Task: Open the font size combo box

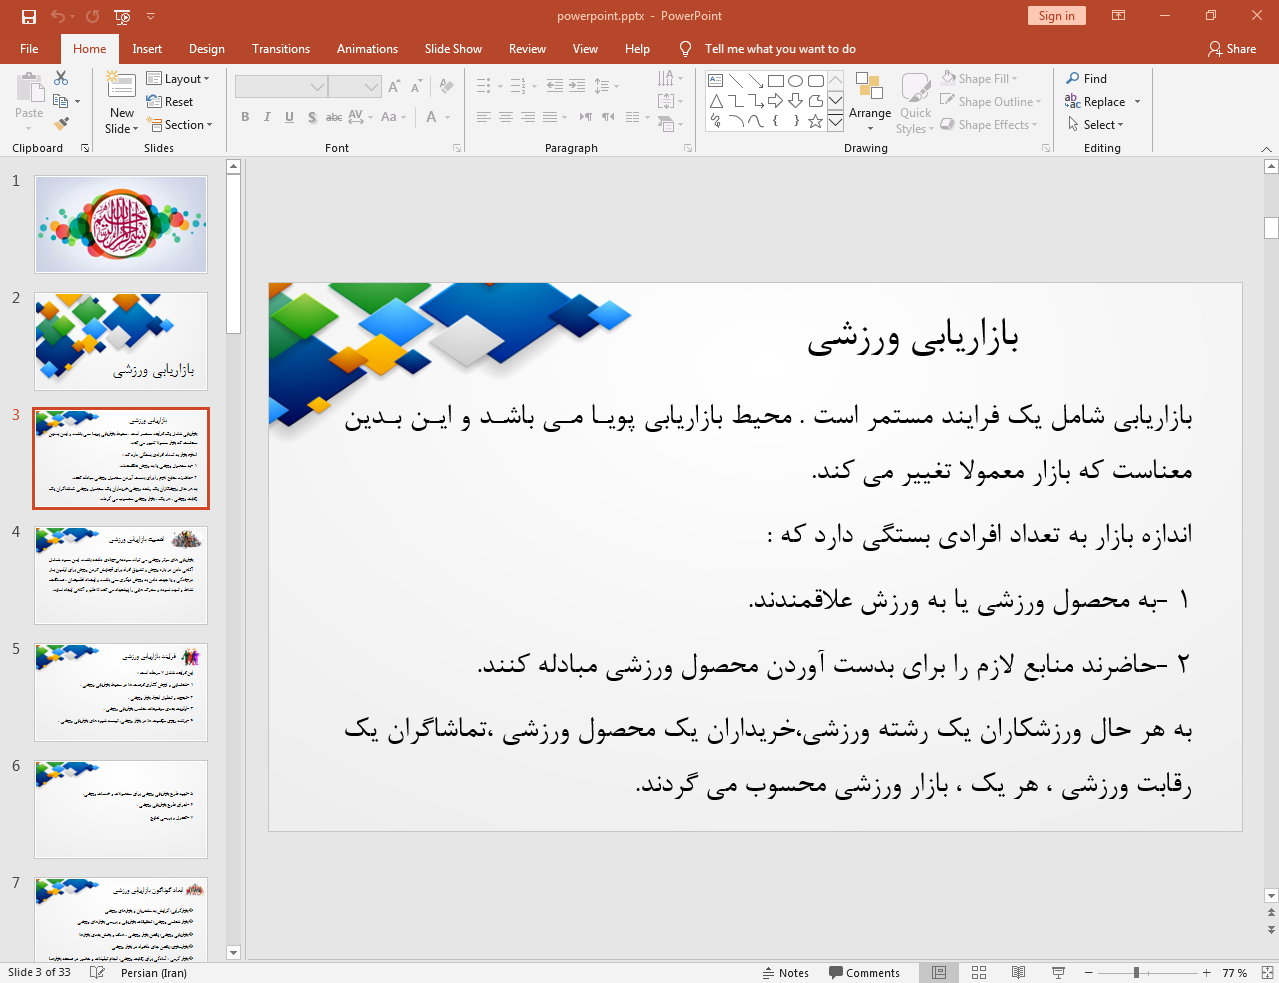Action: [x=355, y=87]
